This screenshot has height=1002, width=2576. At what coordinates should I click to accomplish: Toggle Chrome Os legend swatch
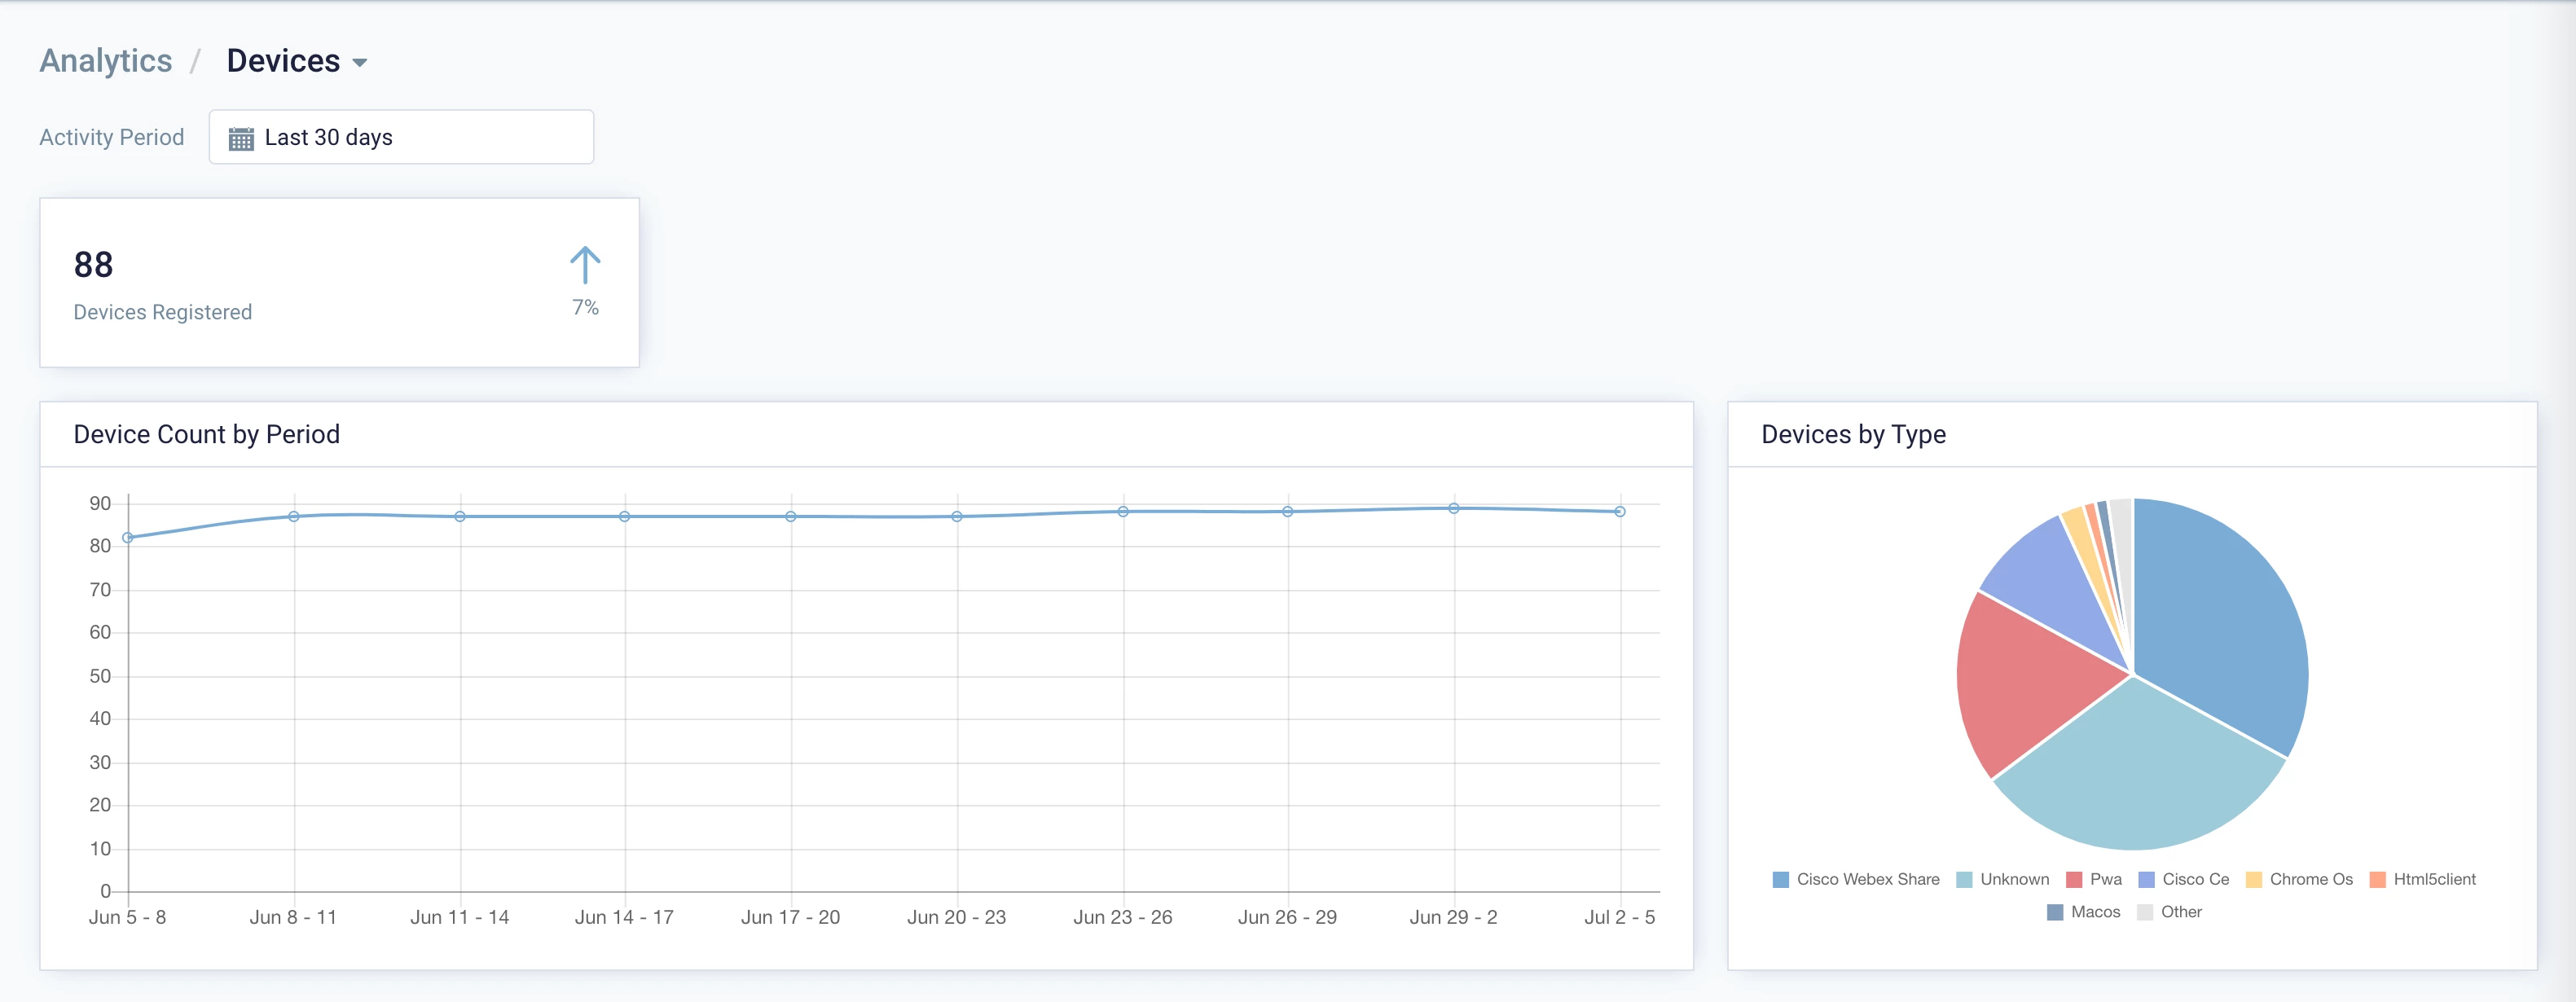pyautogui.click(x=2254, y=880)
